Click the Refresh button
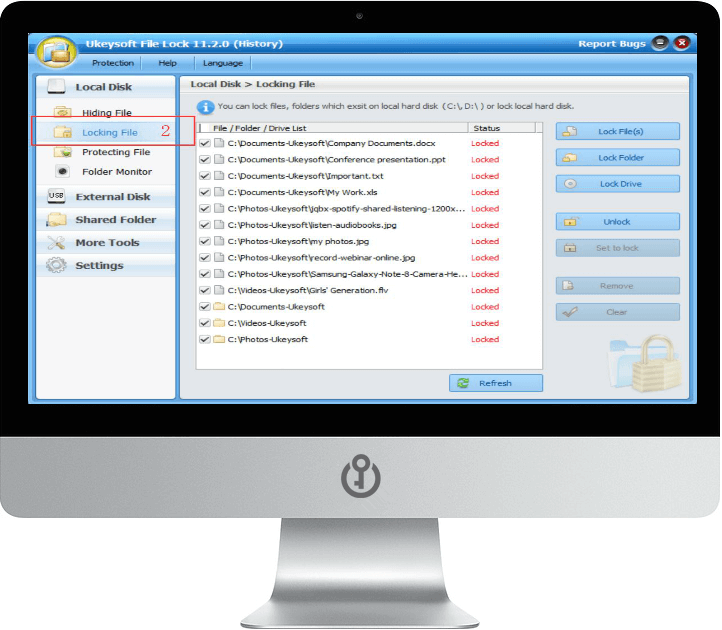The height and width of the screenshot is (630, 722). tap(496, 383)
